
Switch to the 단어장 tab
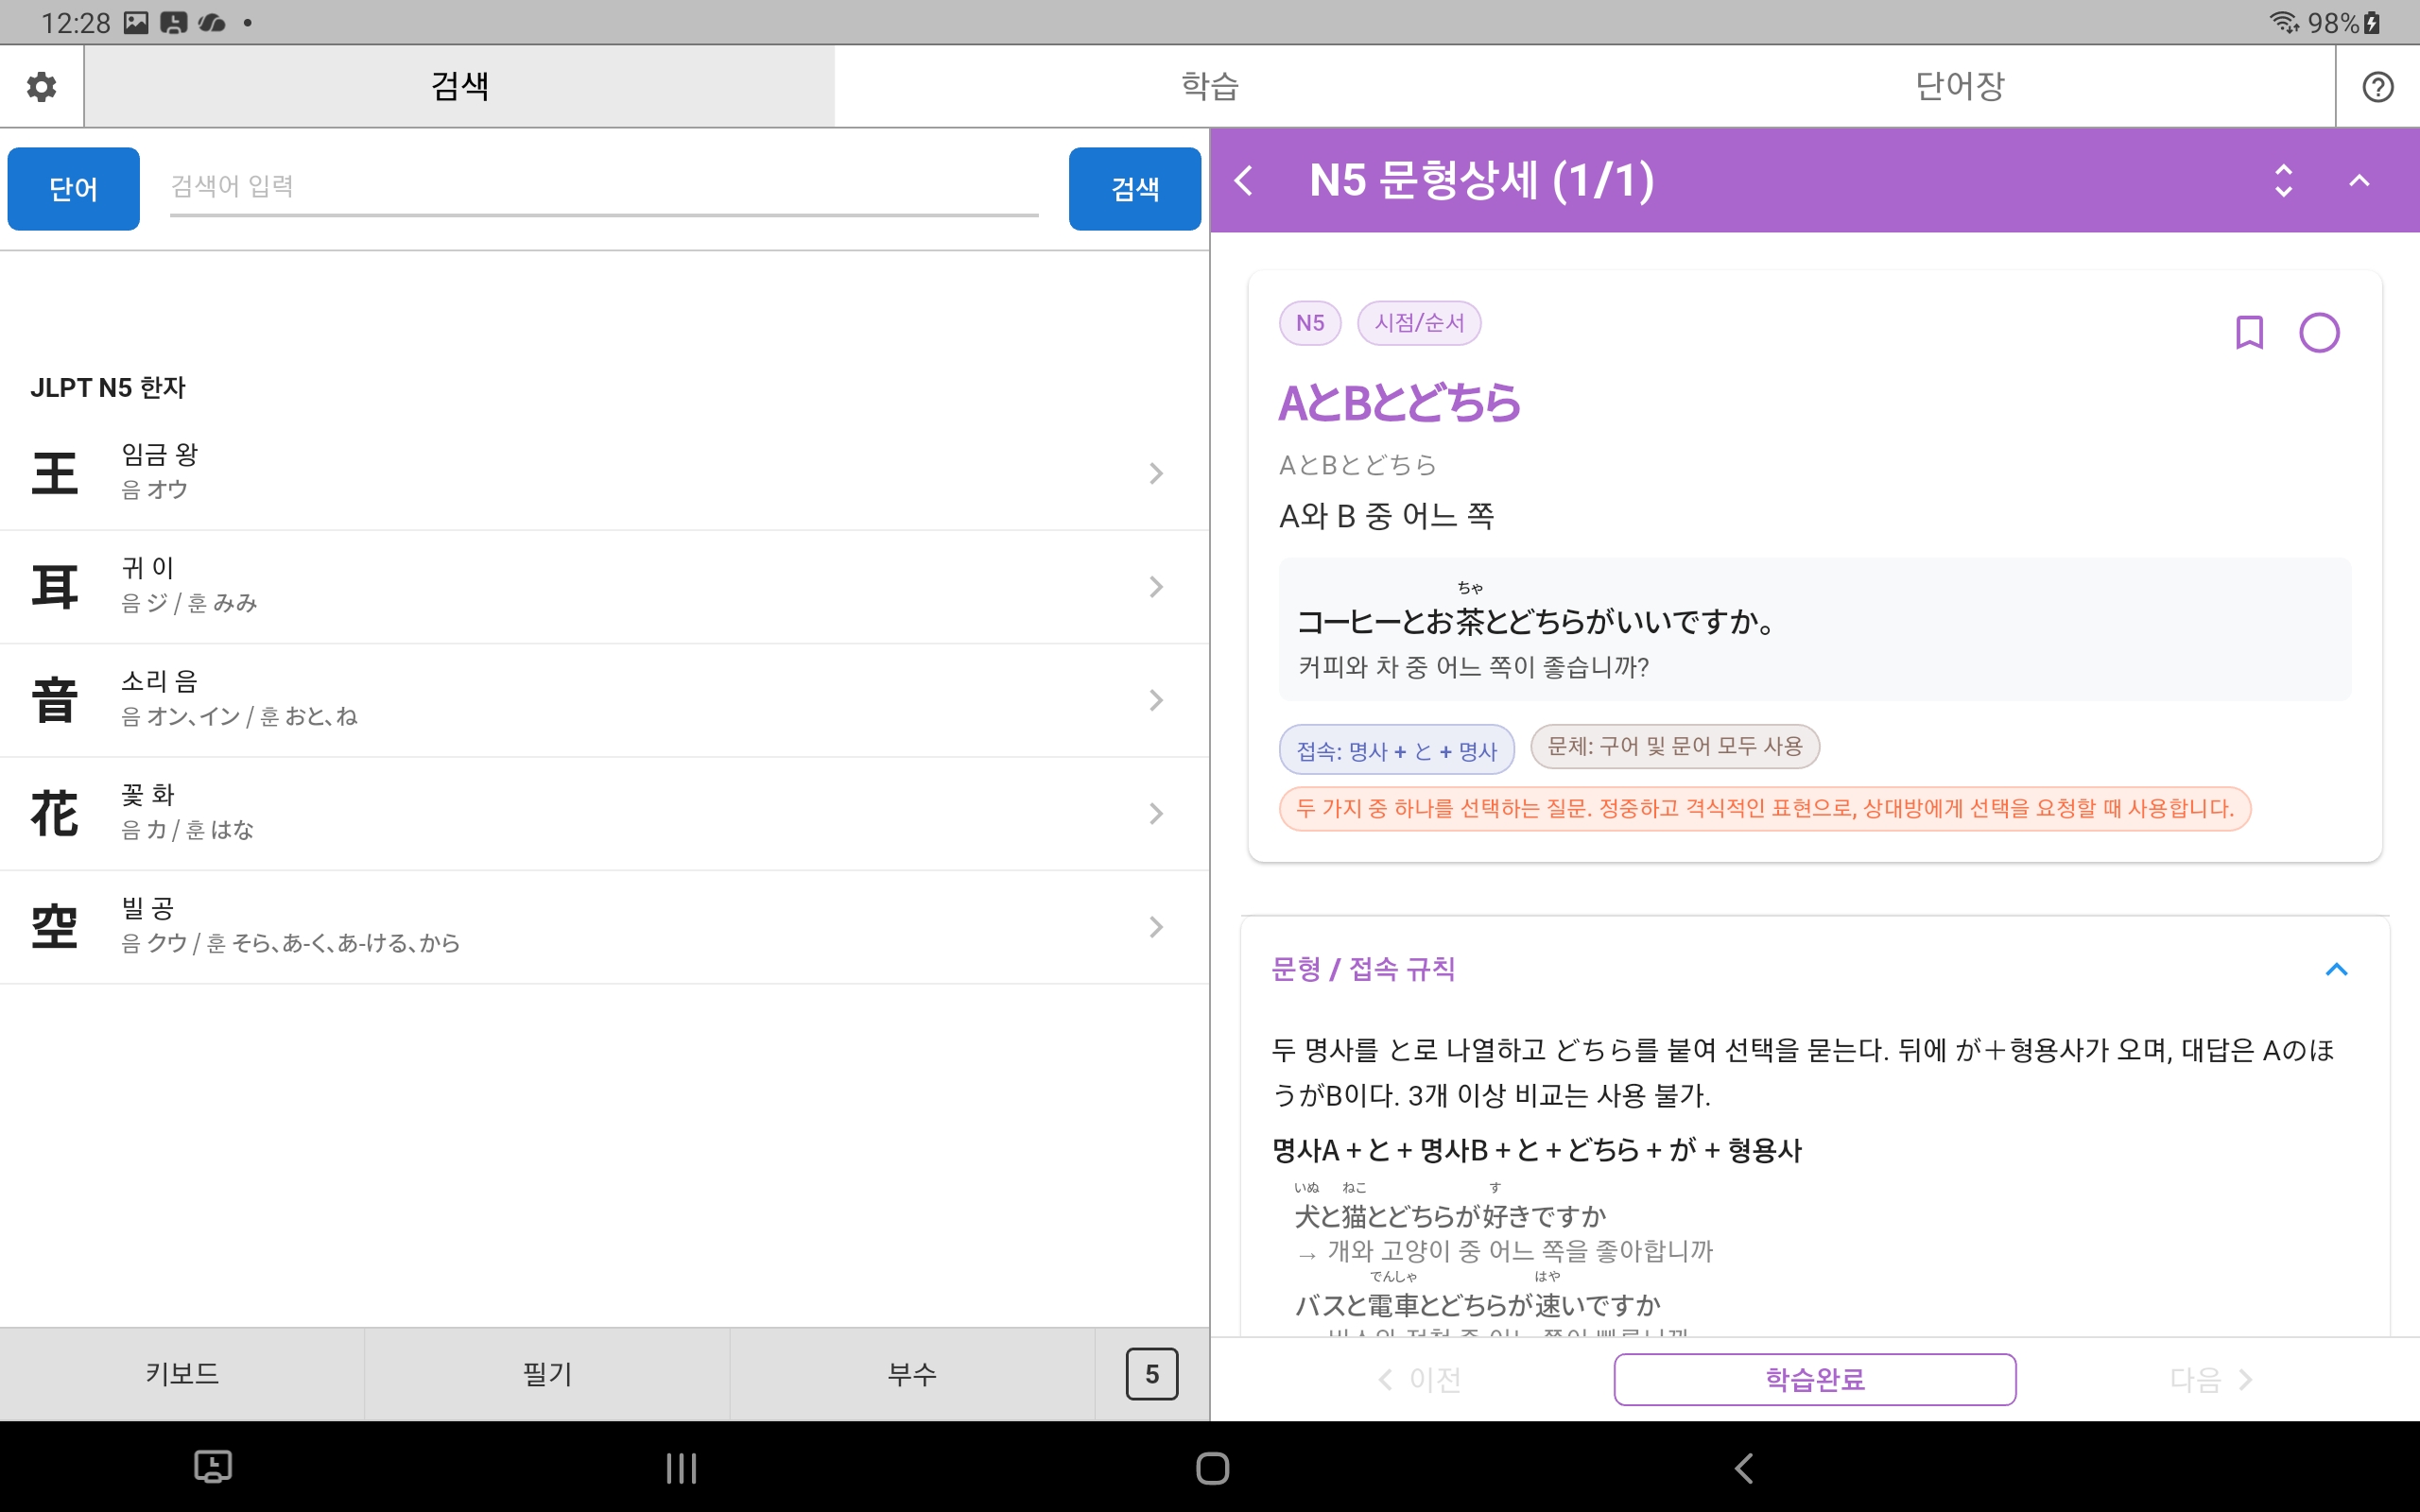point(1960,86)
